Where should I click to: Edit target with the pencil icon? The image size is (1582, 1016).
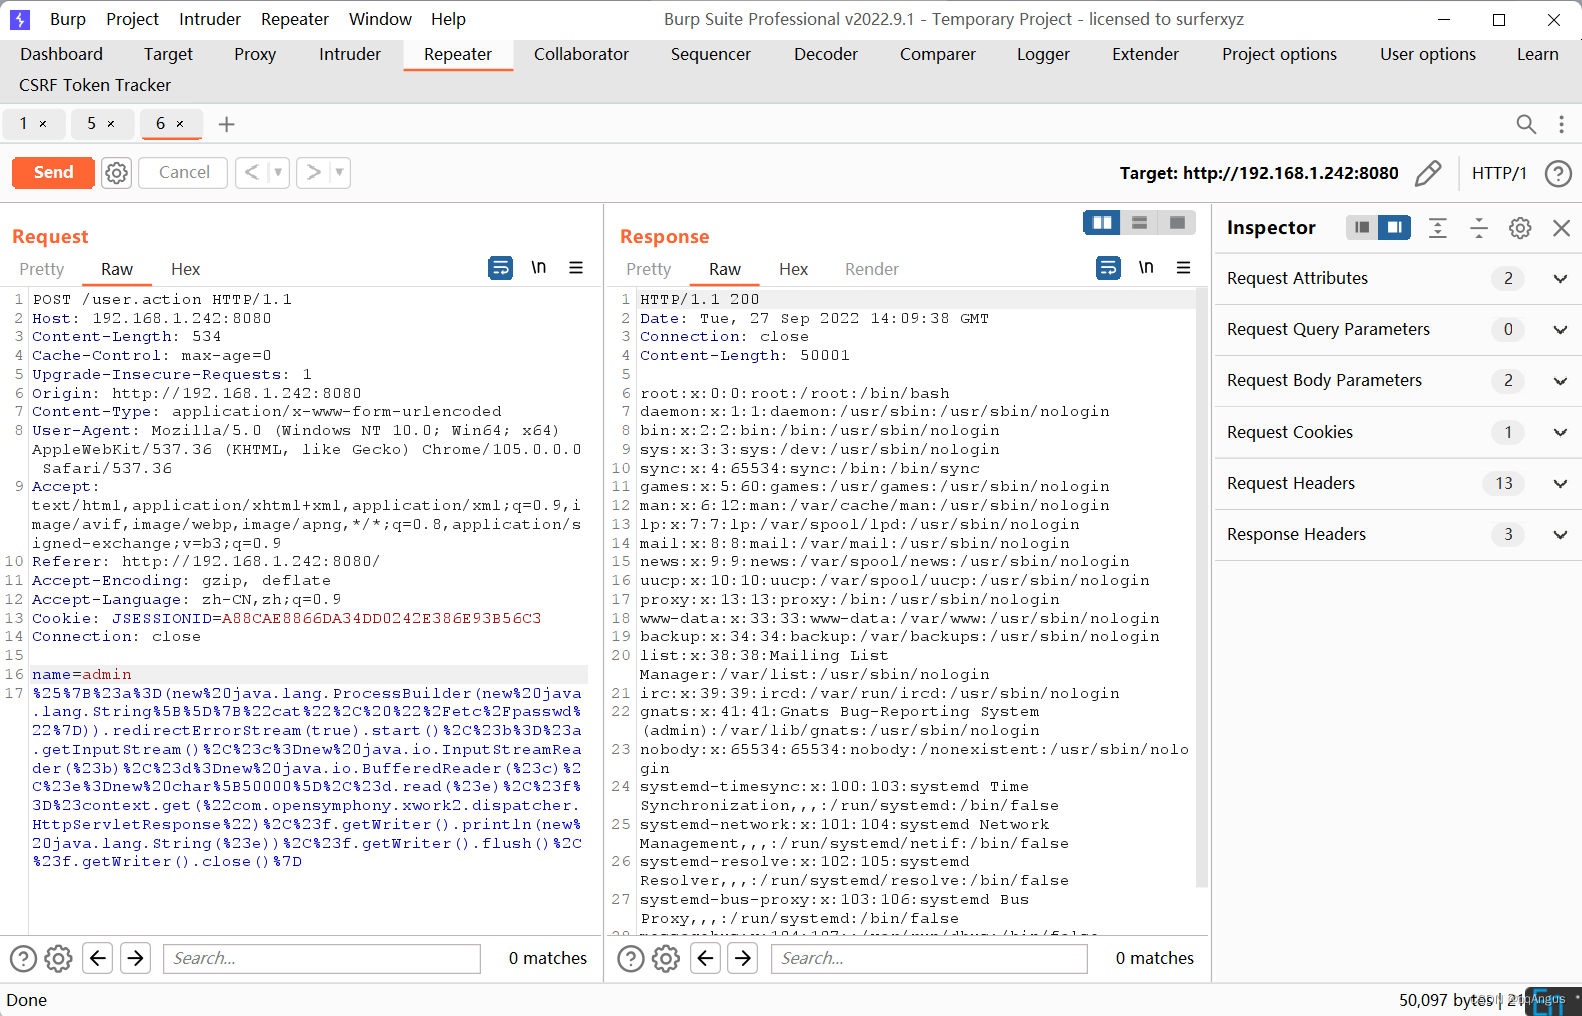point(1428,173)
